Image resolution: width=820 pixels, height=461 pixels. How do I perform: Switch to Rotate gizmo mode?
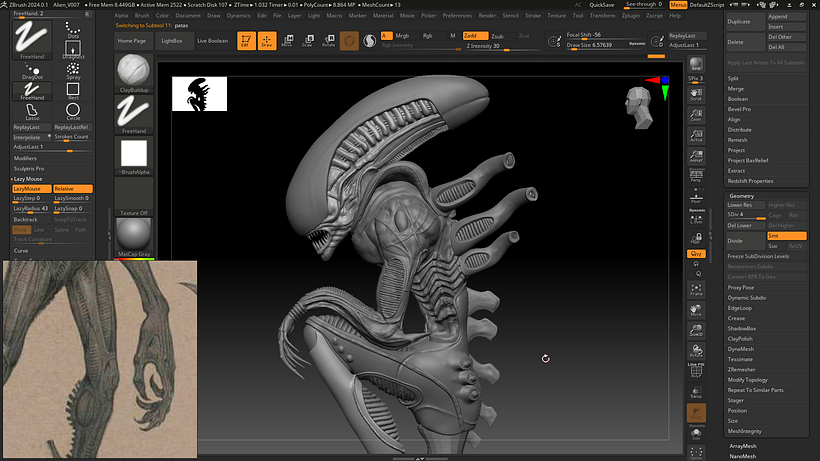point(328,41)
